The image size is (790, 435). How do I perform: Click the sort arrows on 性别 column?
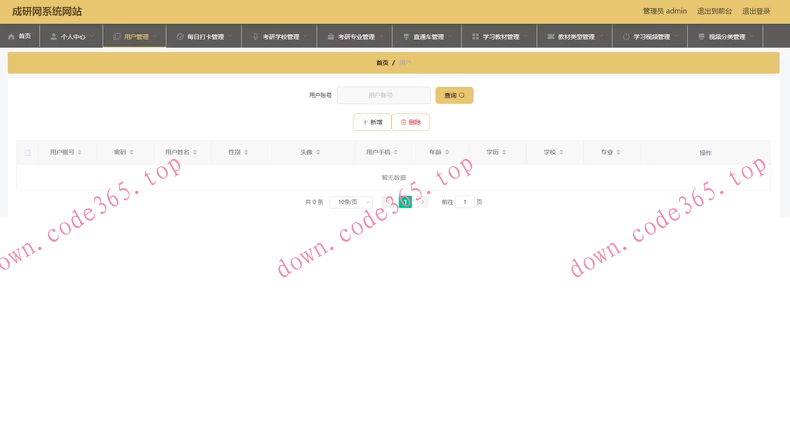[x=246, y=152]
